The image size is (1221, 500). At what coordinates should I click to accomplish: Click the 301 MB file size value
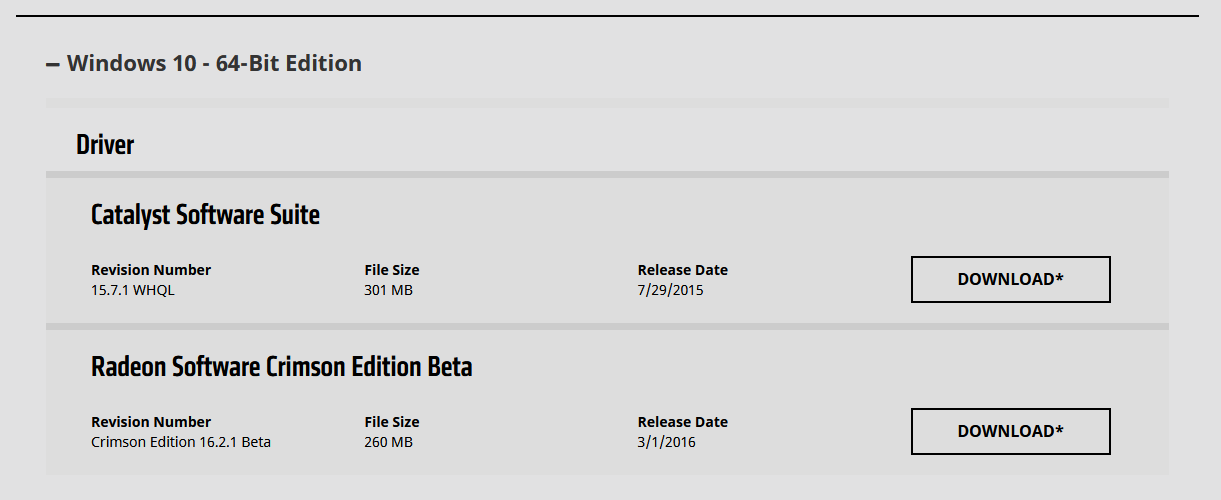(x=388, y=291)
